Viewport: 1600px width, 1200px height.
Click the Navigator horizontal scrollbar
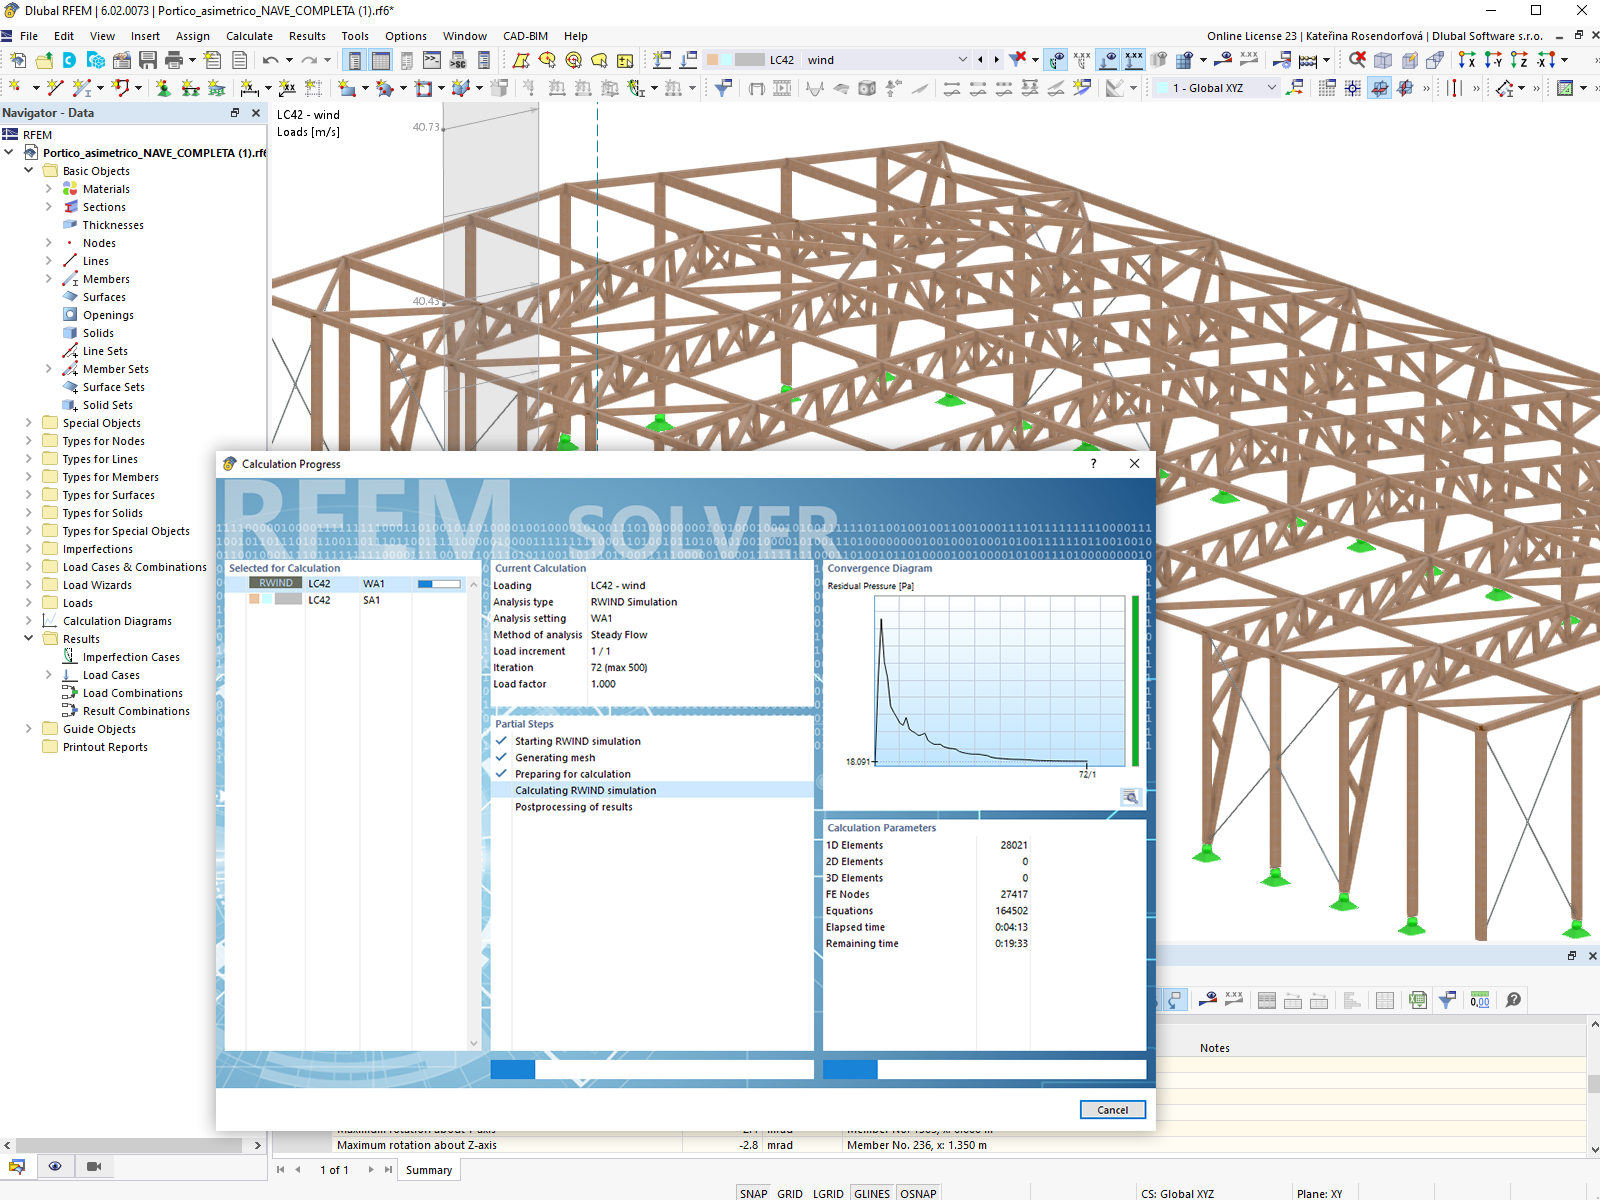coord(129,1145)
